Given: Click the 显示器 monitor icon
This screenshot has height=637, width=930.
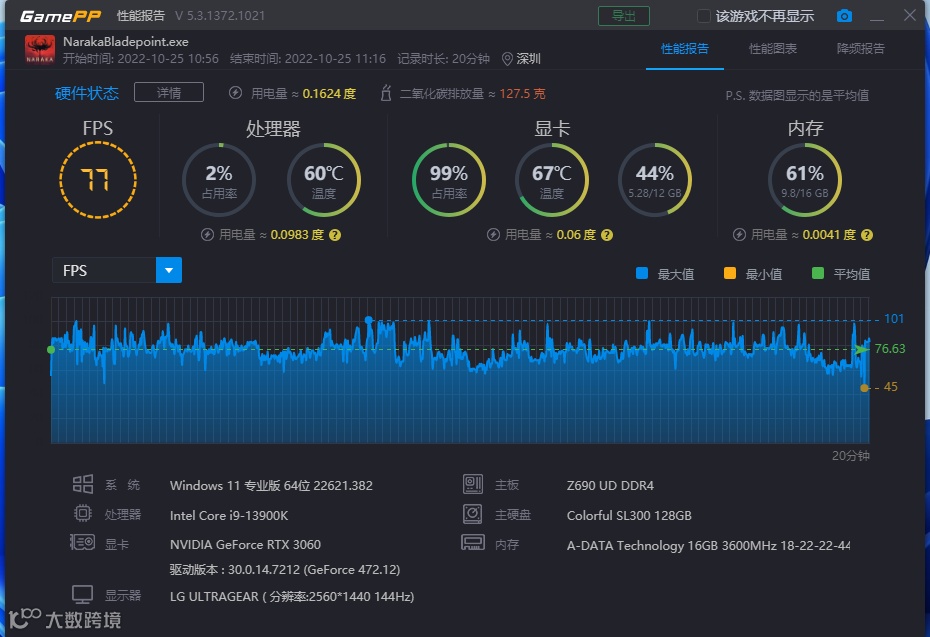Looking at the screenshot, I should click(82, 594).
